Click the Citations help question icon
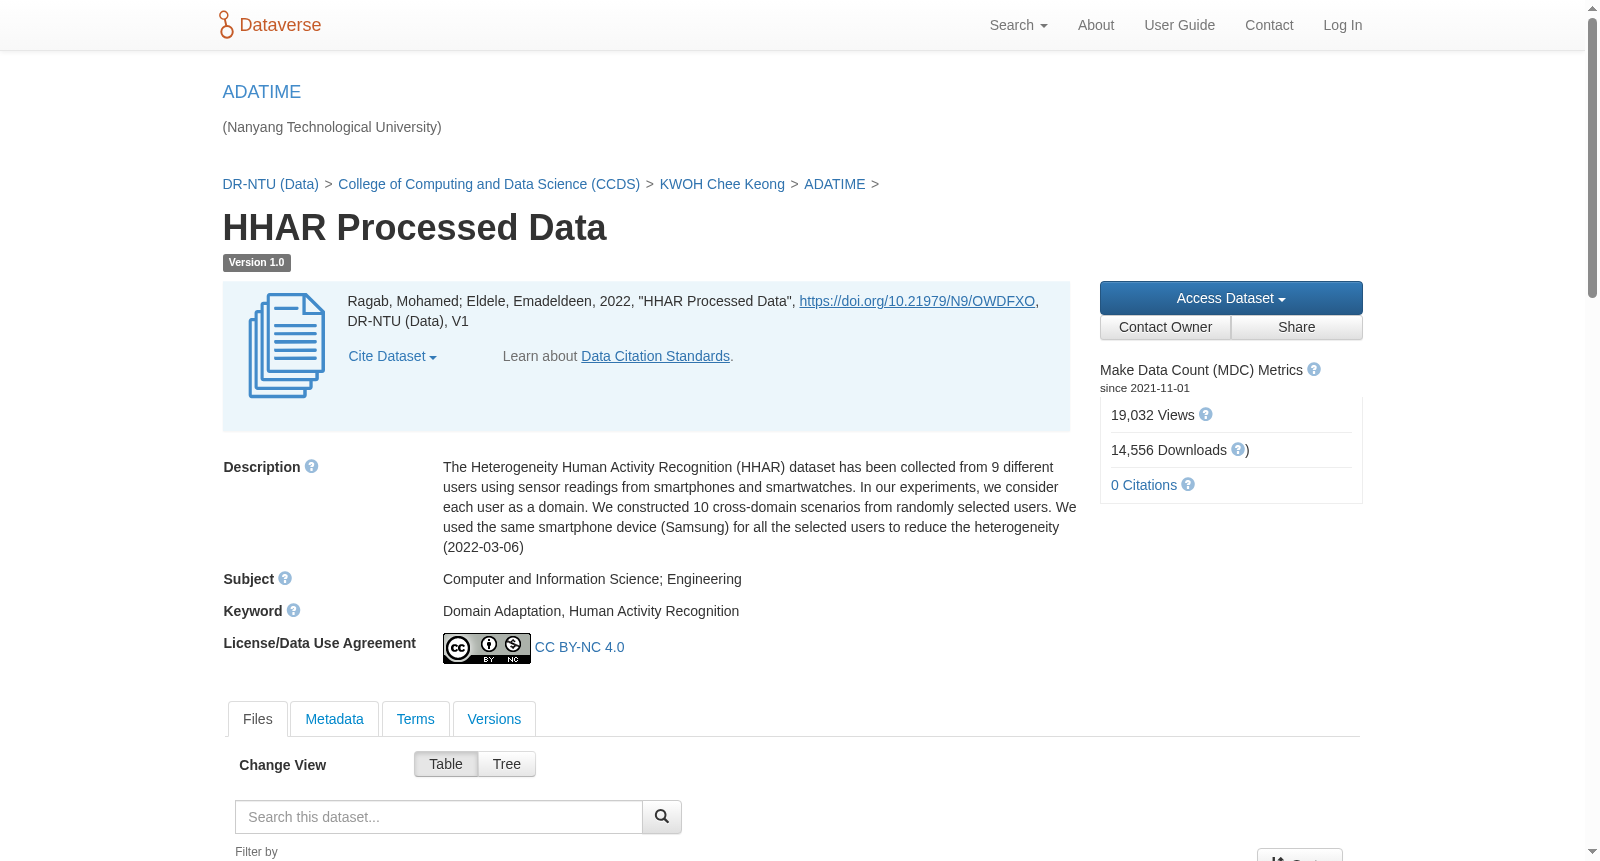The image size is (1600, 861). [1188, 485]
